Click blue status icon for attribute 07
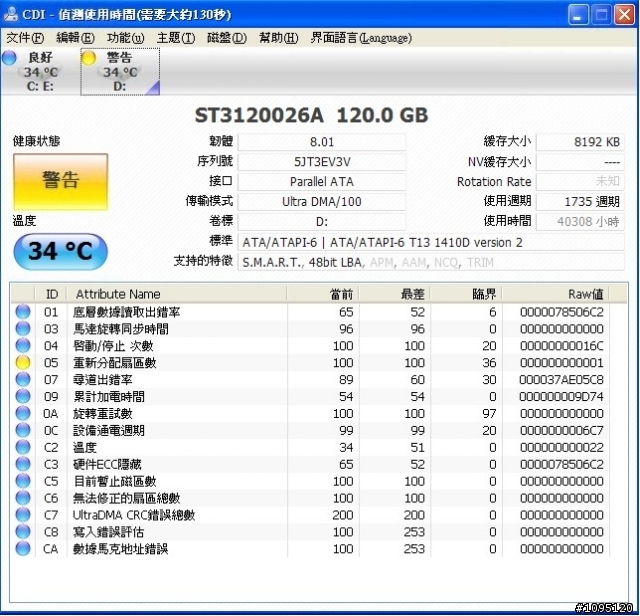The height and width of the screenshot is (616, 640). (x=23, y=380)
